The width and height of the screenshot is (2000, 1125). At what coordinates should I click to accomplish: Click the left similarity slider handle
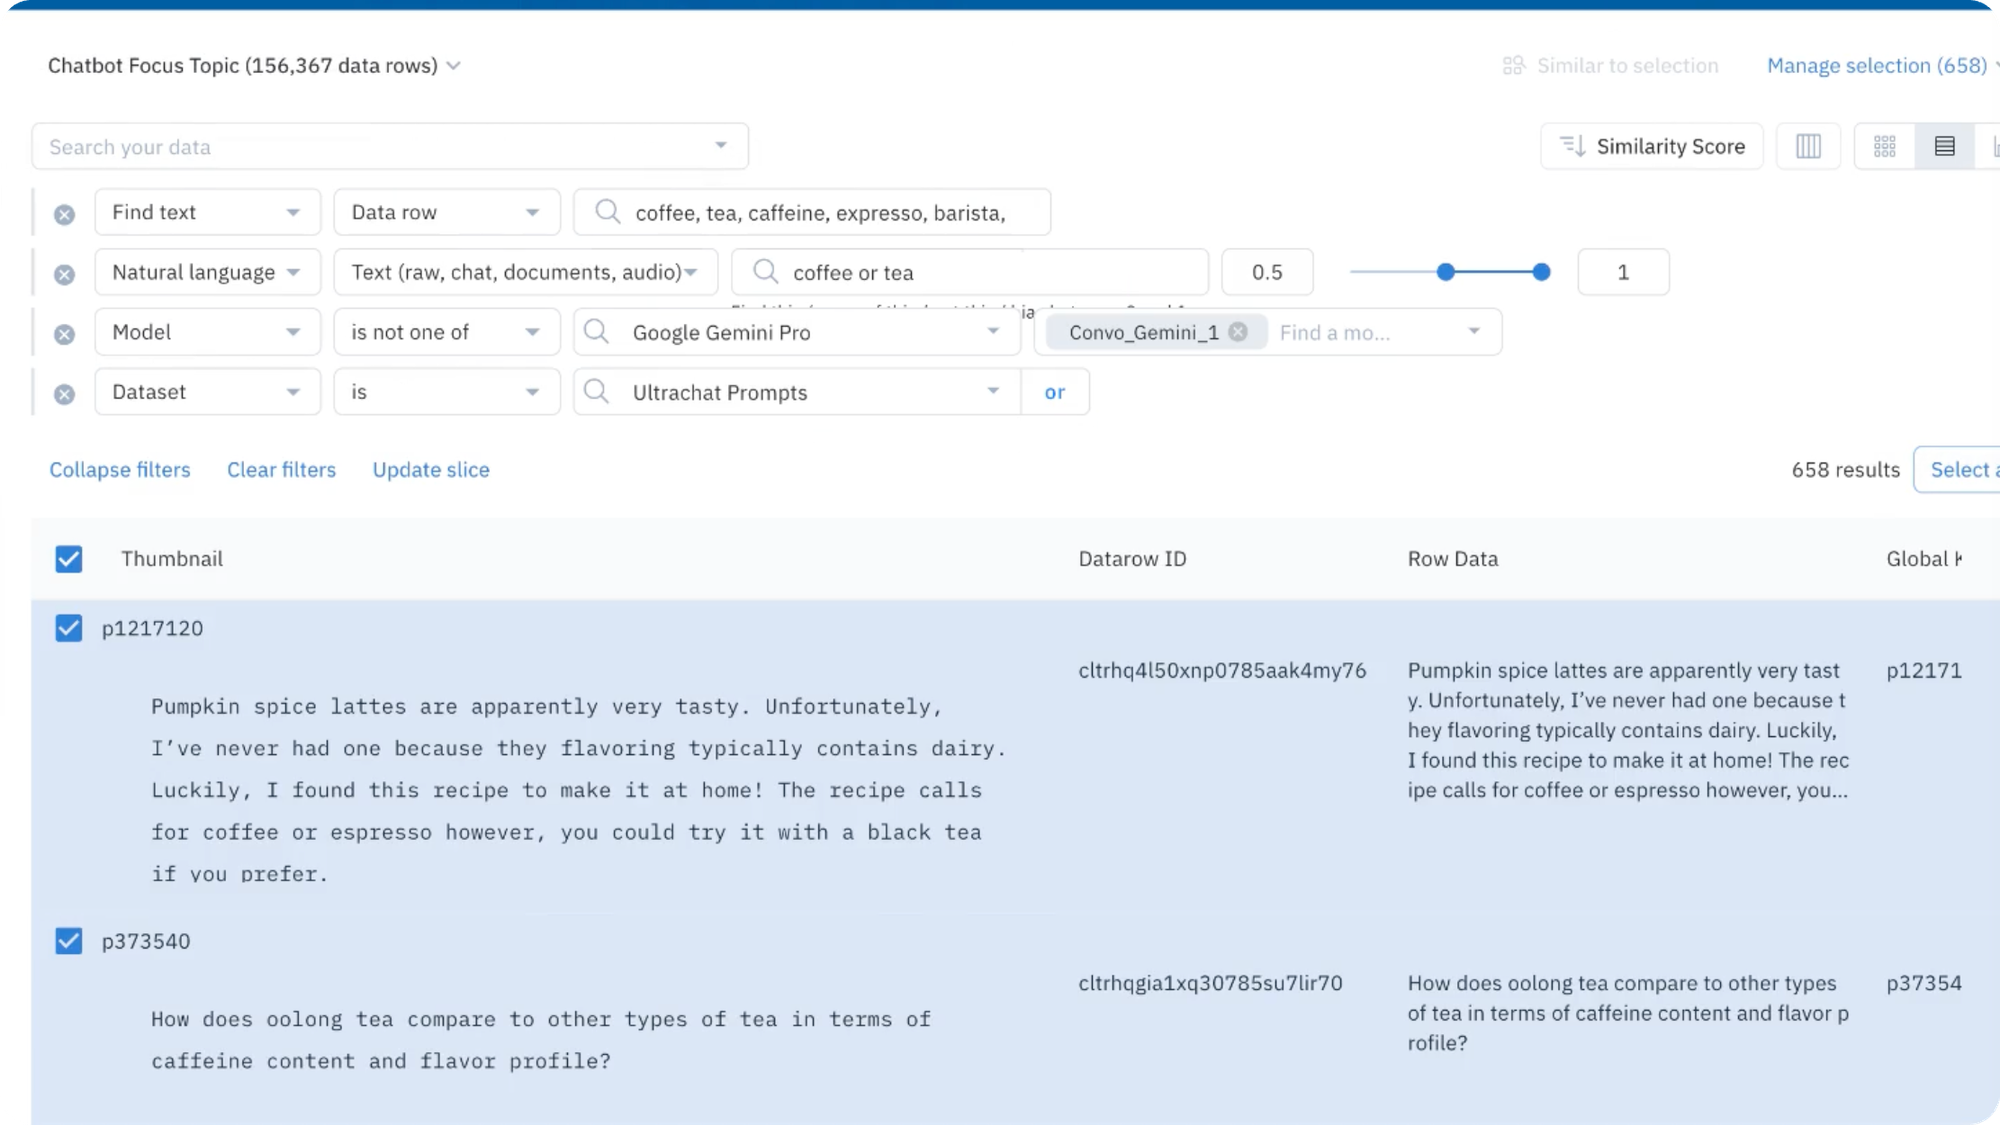(1445, 272)
